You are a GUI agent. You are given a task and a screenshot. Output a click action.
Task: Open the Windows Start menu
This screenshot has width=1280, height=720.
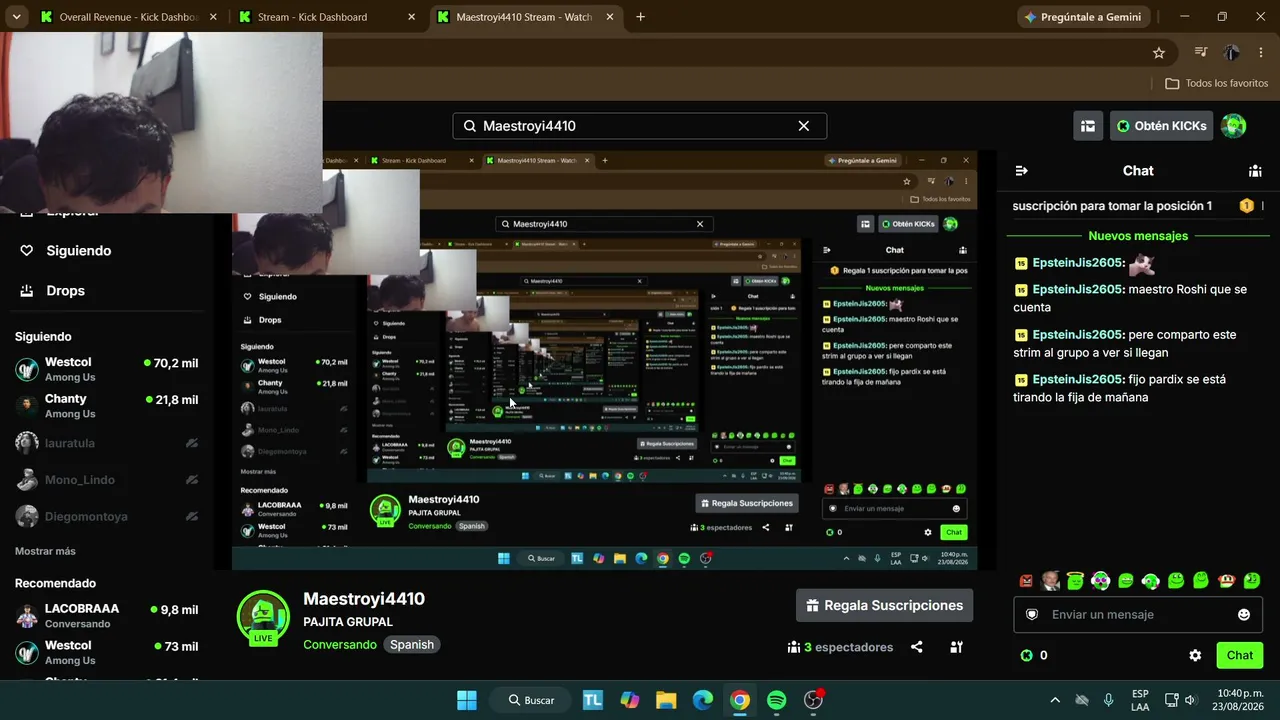(467, 700)
